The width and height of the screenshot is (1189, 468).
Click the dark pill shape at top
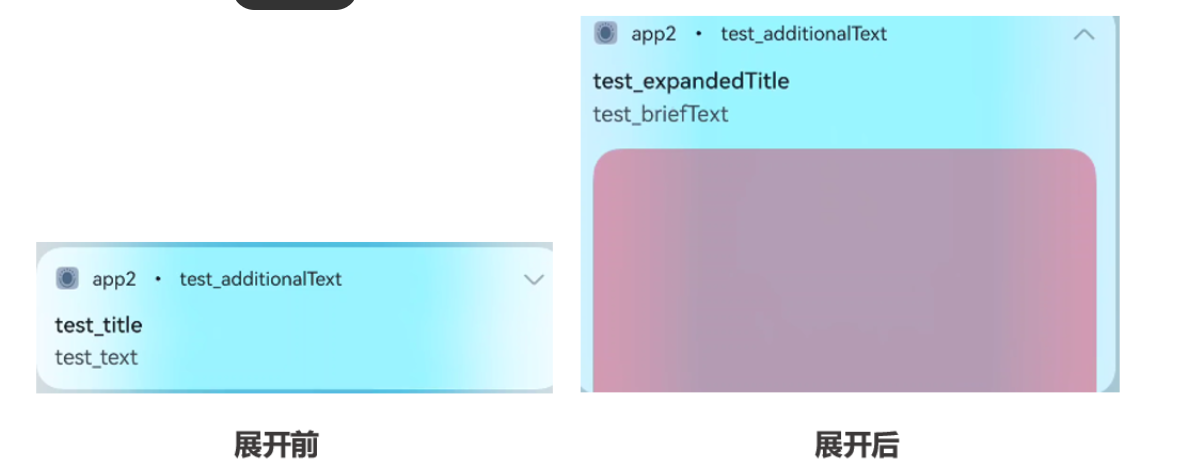[x=295, y=5]
